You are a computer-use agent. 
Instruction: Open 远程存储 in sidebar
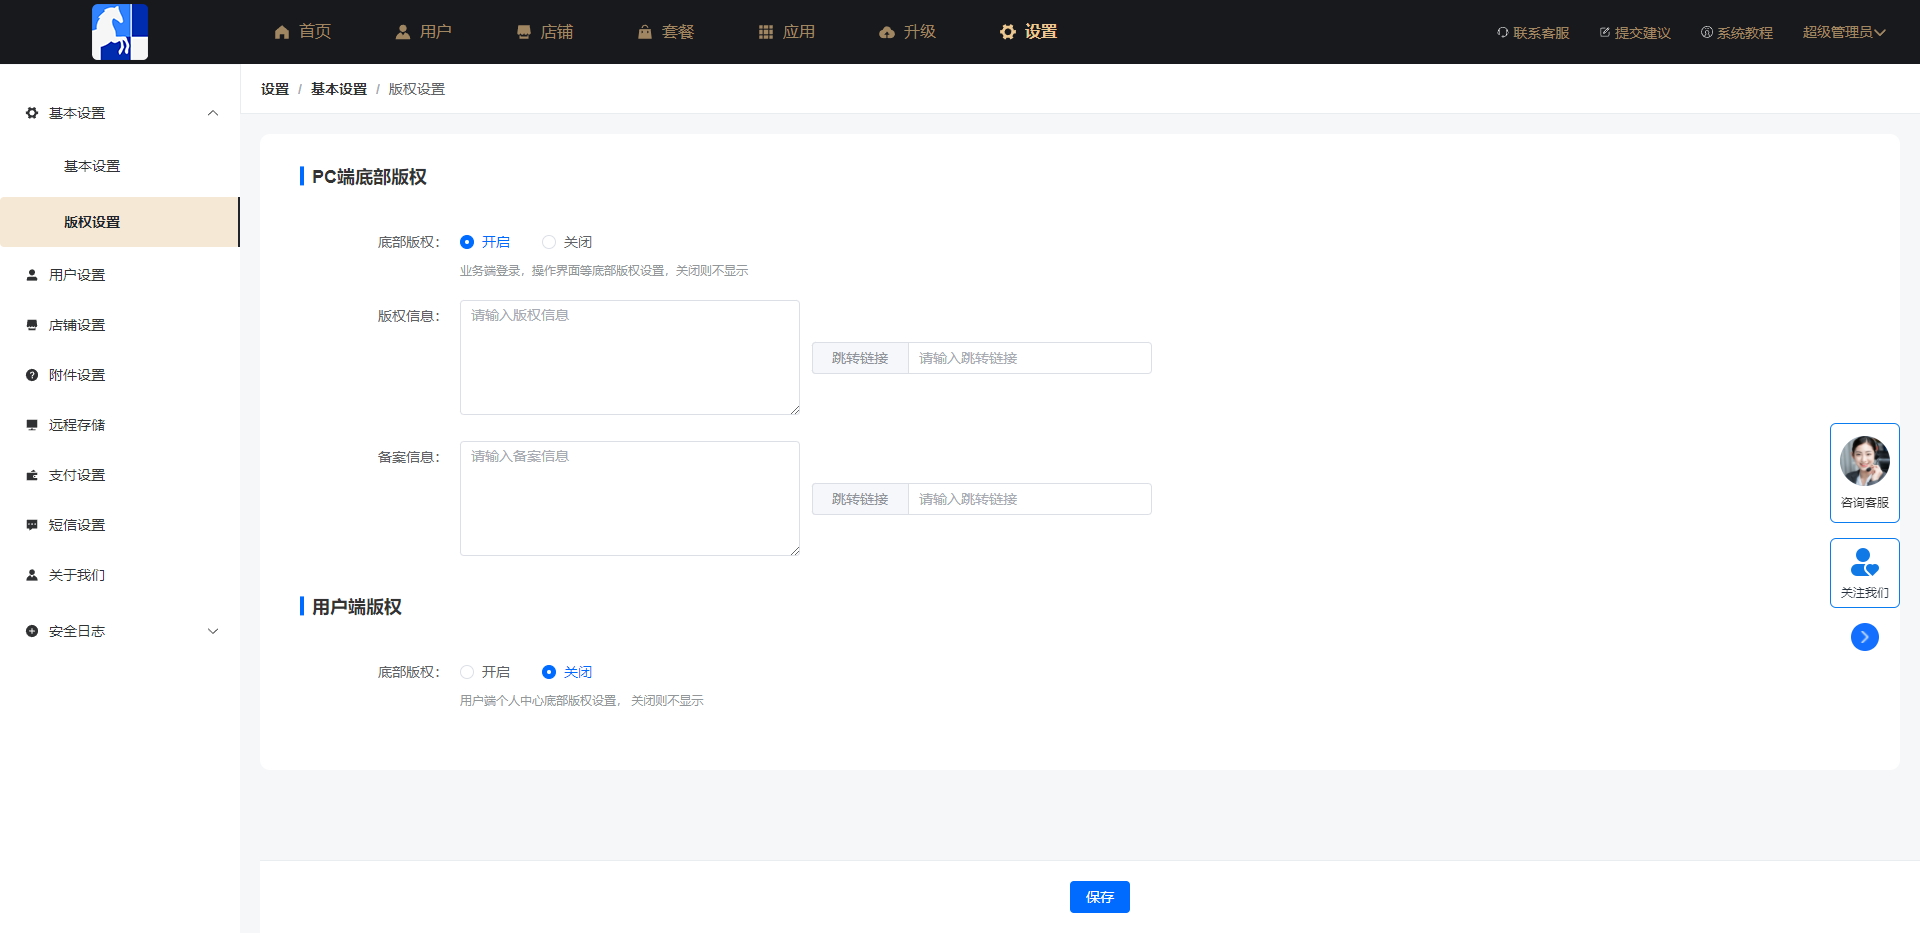120,425
